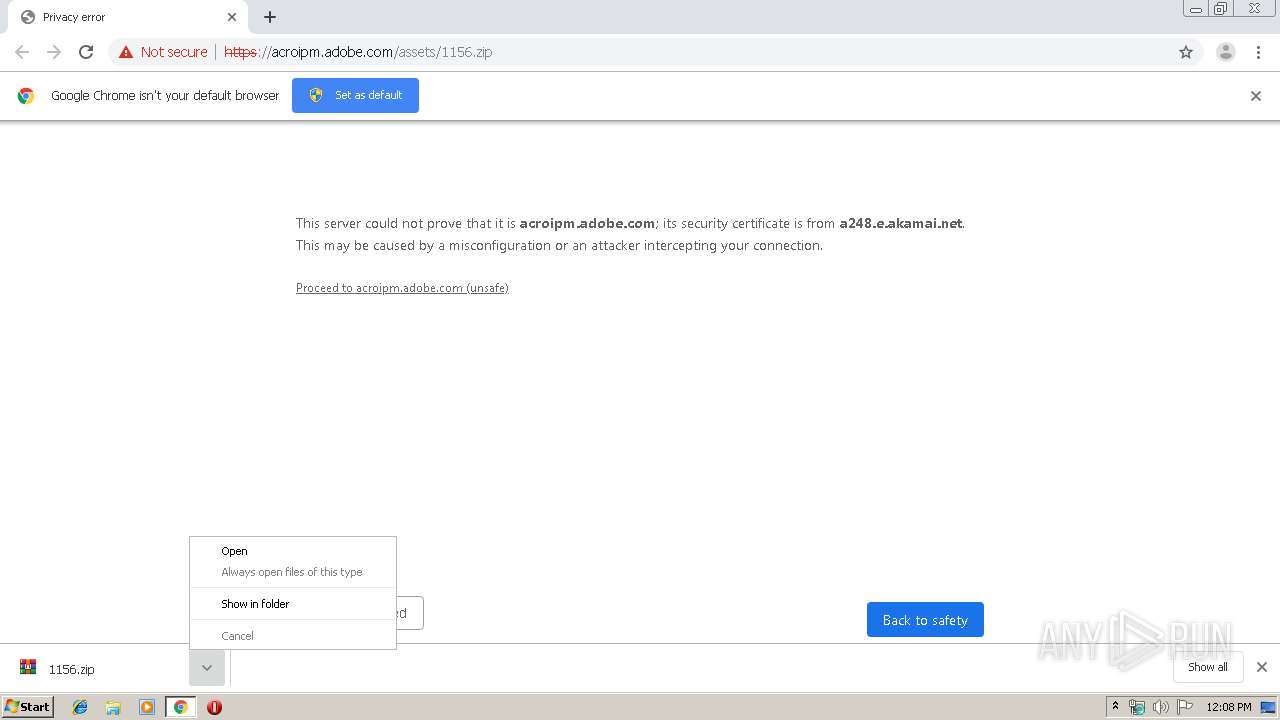The height and width of the screenshot is (720, 1280).
Task: Select Cancel in the download menu
Action: [x=293, y=636]
